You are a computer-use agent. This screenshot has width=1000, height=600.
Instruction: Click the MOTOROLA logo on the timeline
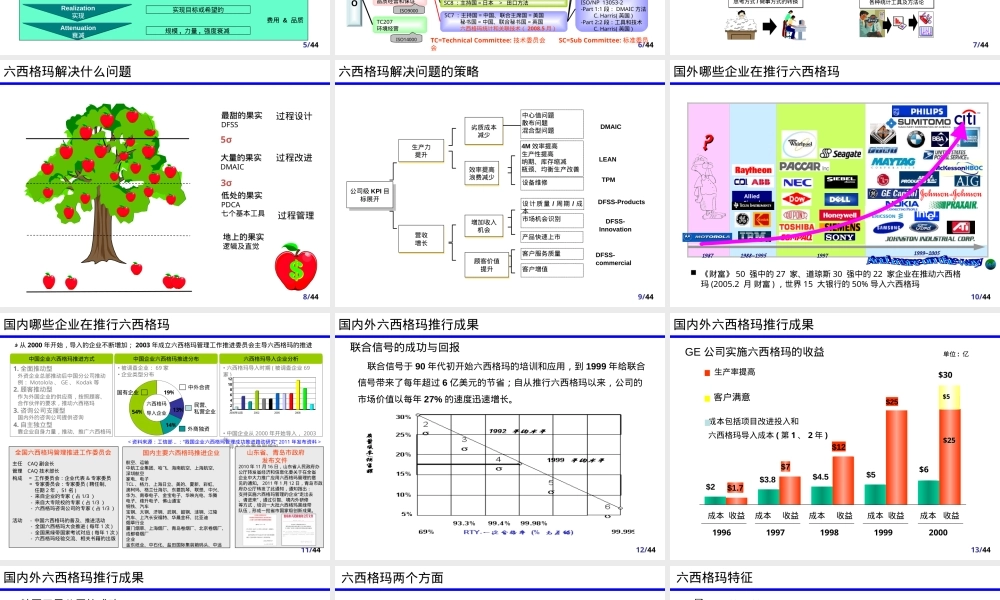pos(708,237)
